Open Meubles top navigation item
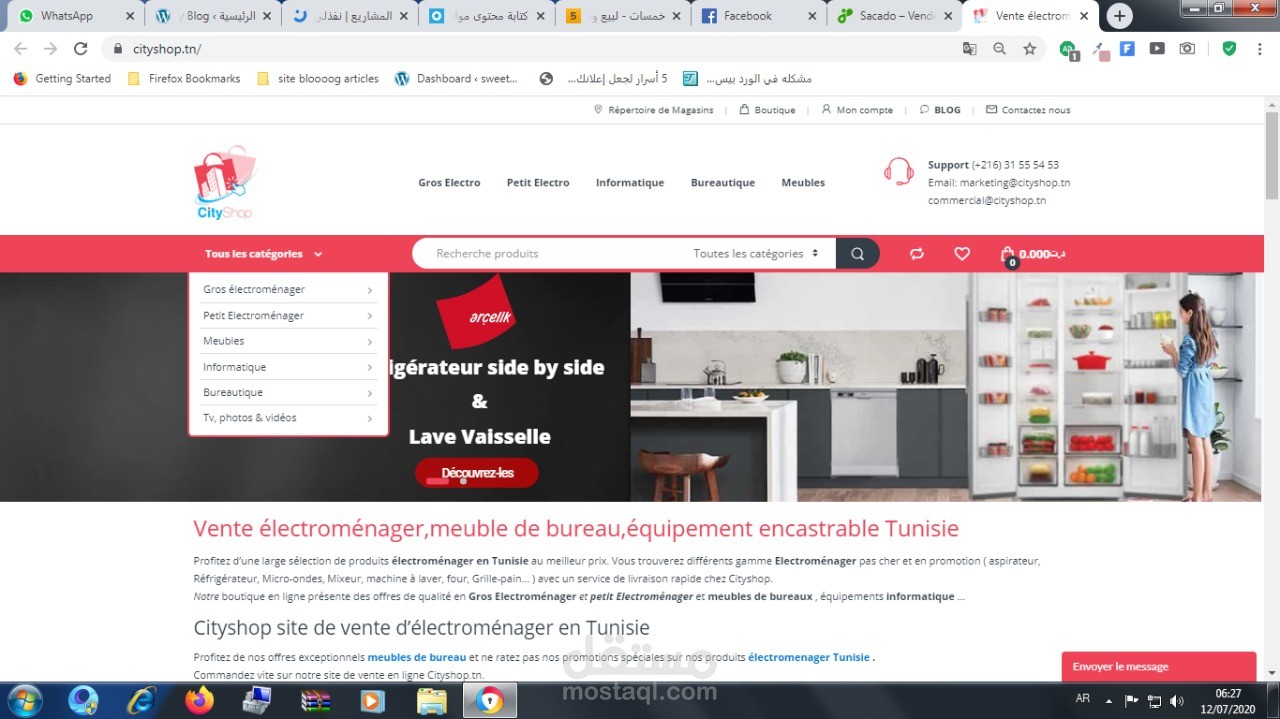 pyautogui.click(x=803, y=183)
